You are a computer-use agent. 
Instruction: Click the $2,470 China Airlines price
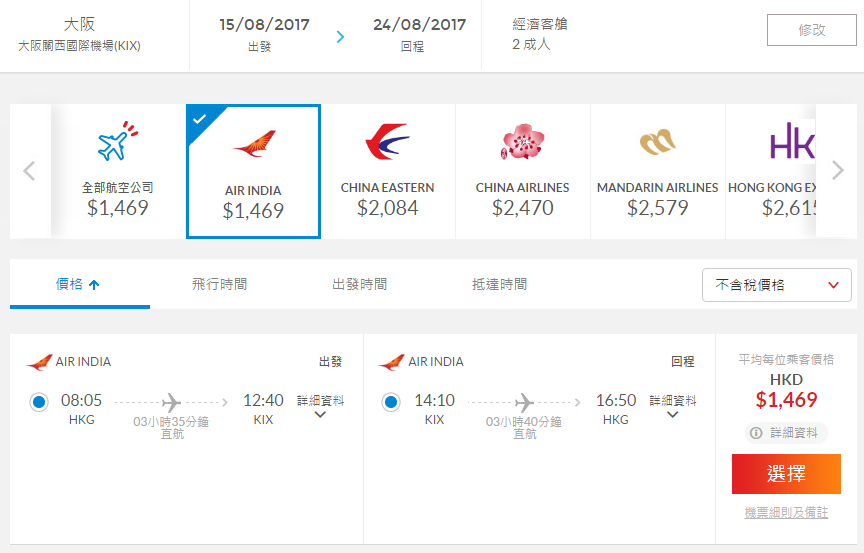click(x=522, y=208)
